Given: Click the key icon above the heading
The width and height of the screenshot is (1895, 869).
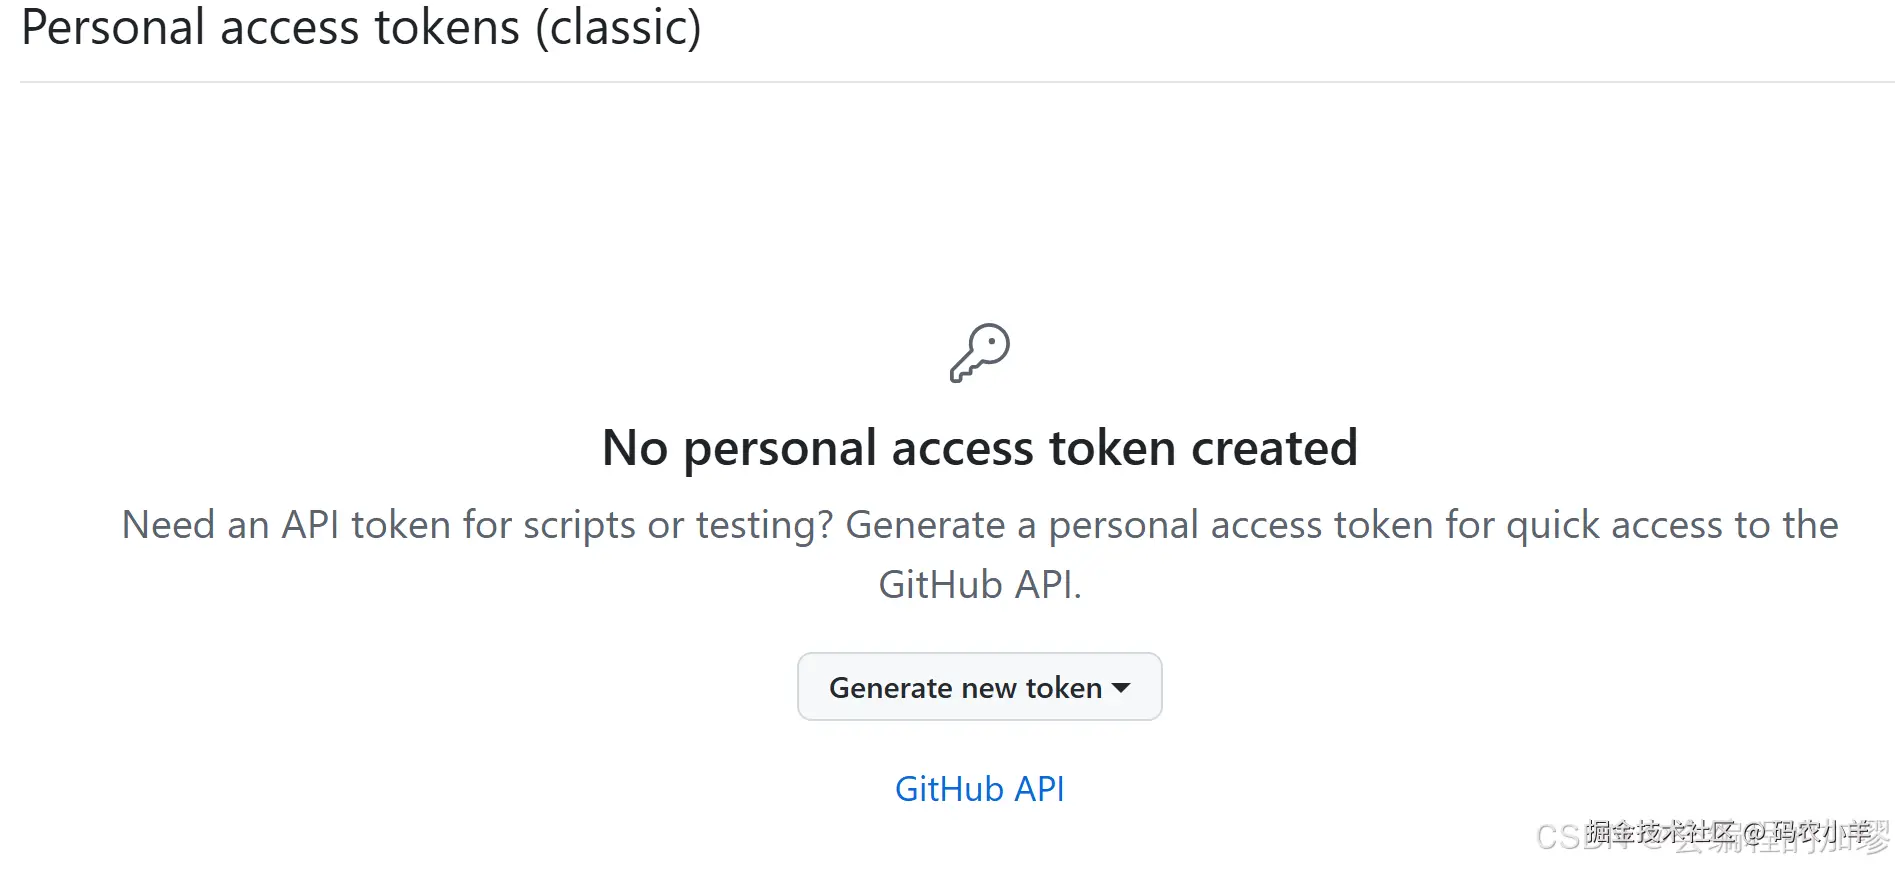Looking at the screenshot, I should (979, 353).
